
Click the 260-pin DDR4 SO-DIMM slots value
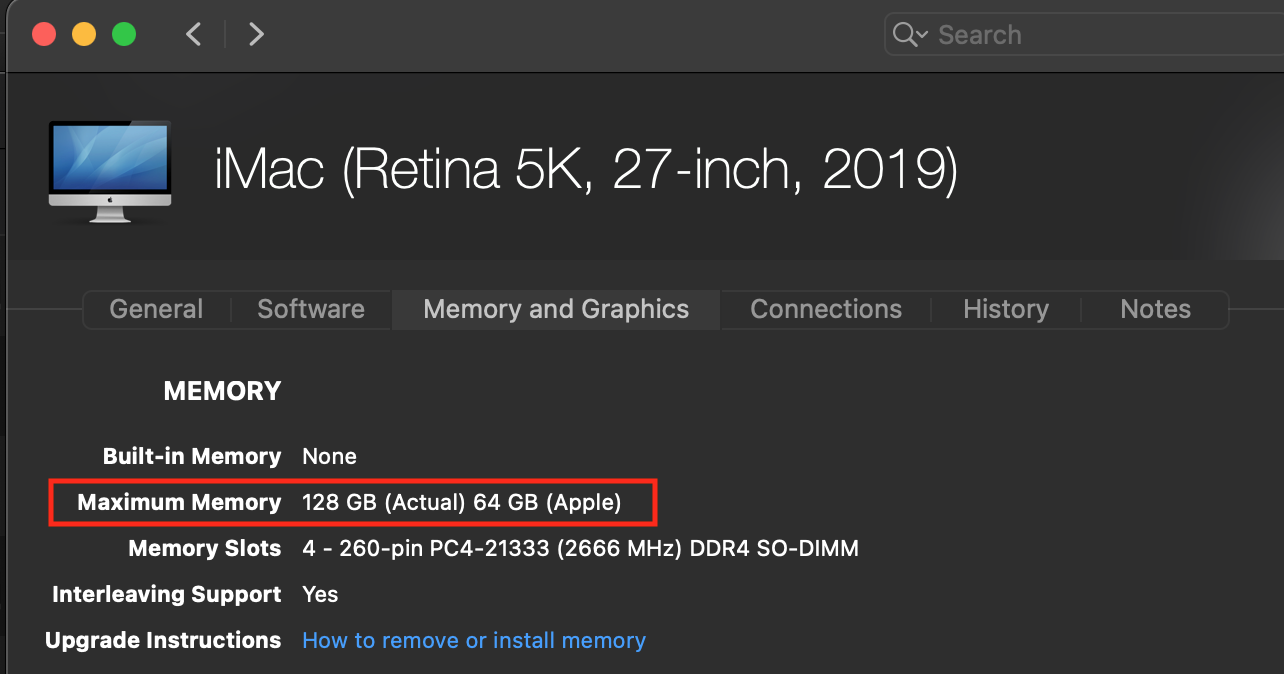point(580,548)
